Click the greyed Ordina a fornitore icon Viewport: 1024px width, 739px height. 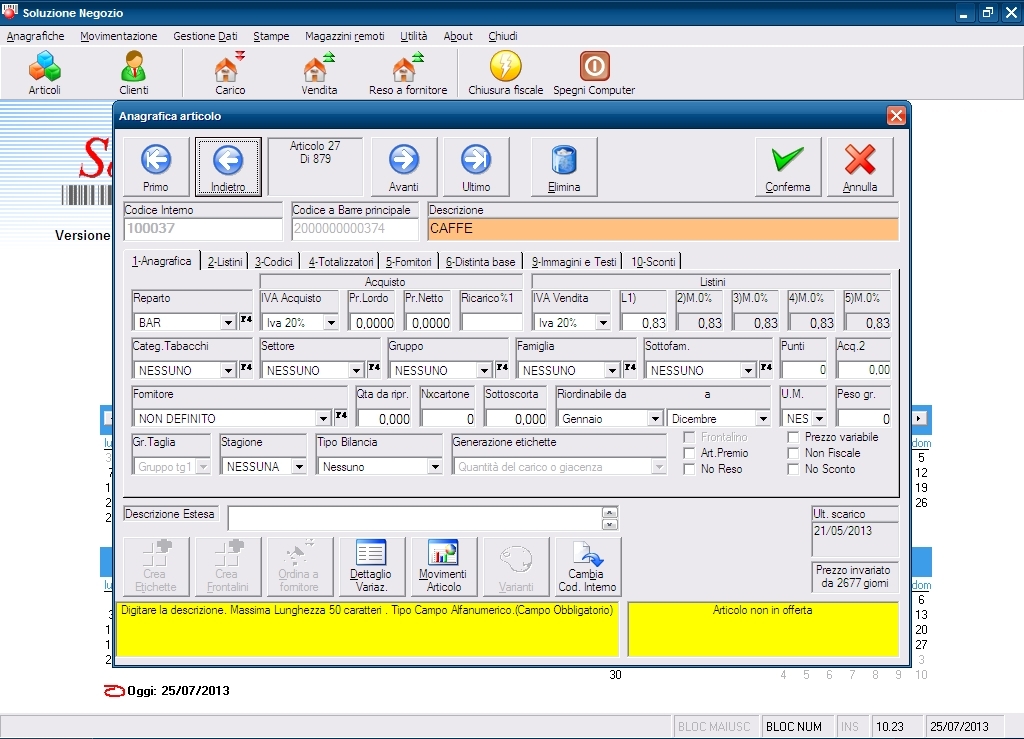point(299,566)
